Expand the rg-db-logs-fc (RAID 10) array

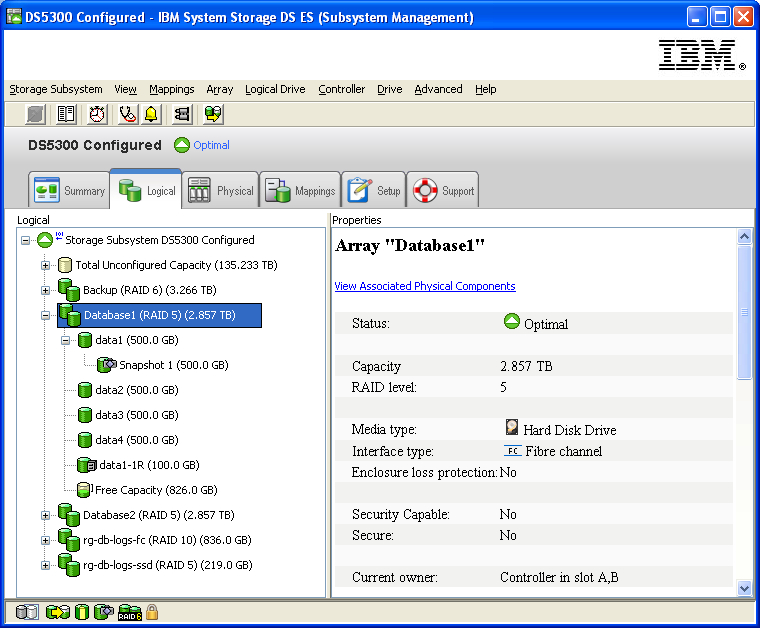(x=46, y=540)
